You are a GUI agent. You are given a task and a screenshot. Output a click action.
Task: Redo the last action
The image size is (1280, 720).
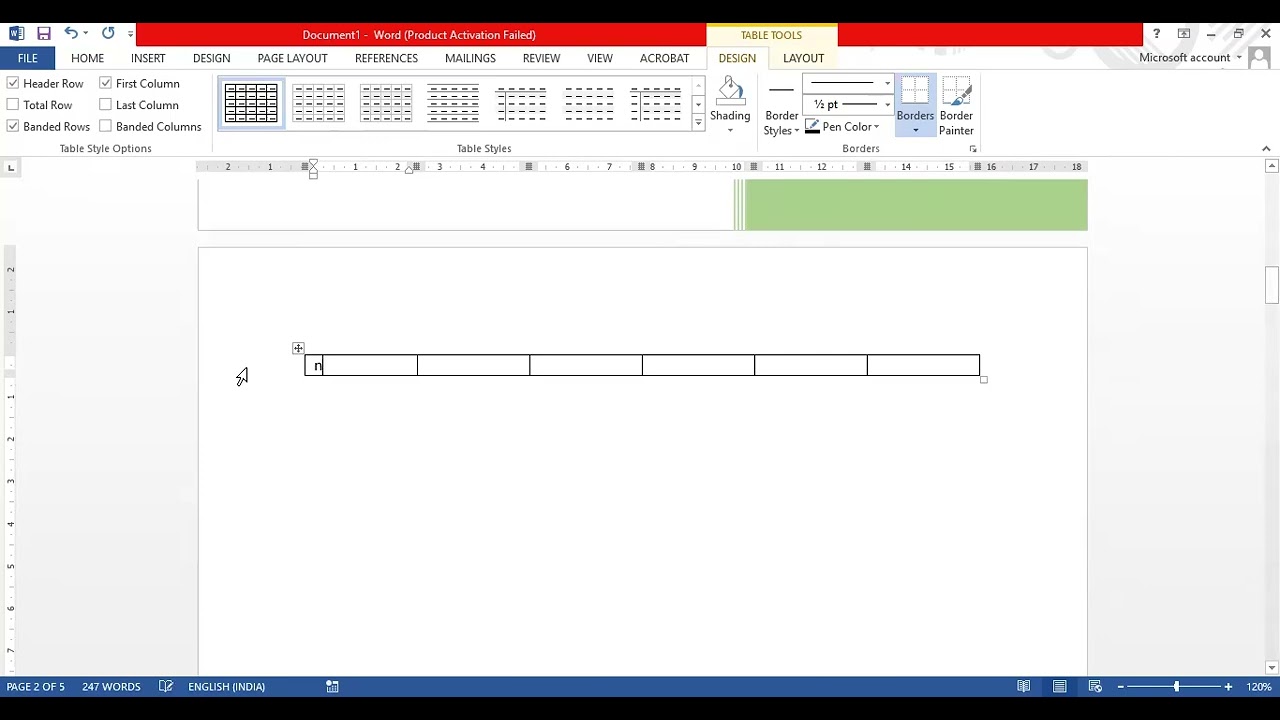coord(108,34)
